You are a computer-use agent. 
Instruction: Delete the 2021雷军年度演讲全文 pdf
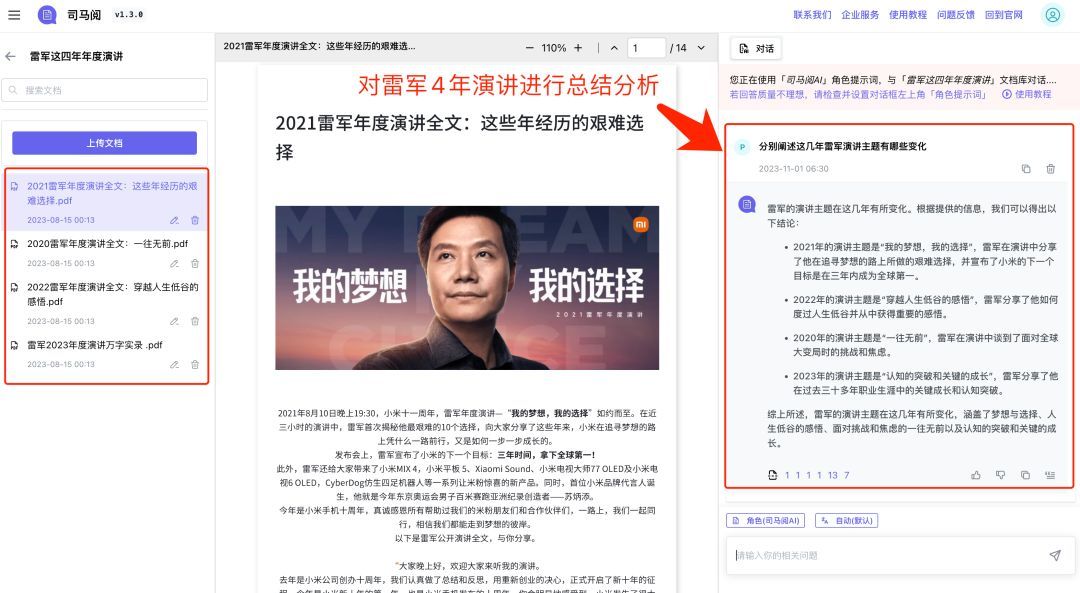(195, 220)
